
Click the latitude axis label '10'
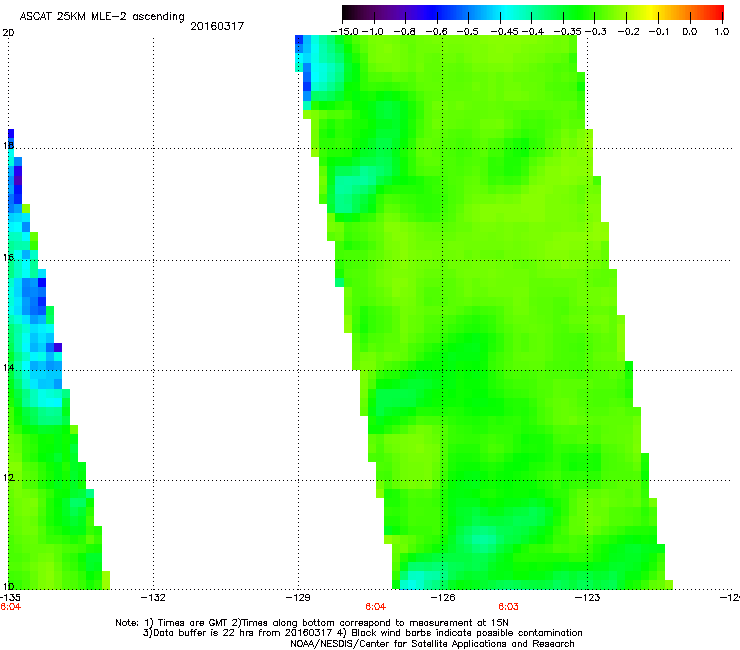[x=8, y=586]
